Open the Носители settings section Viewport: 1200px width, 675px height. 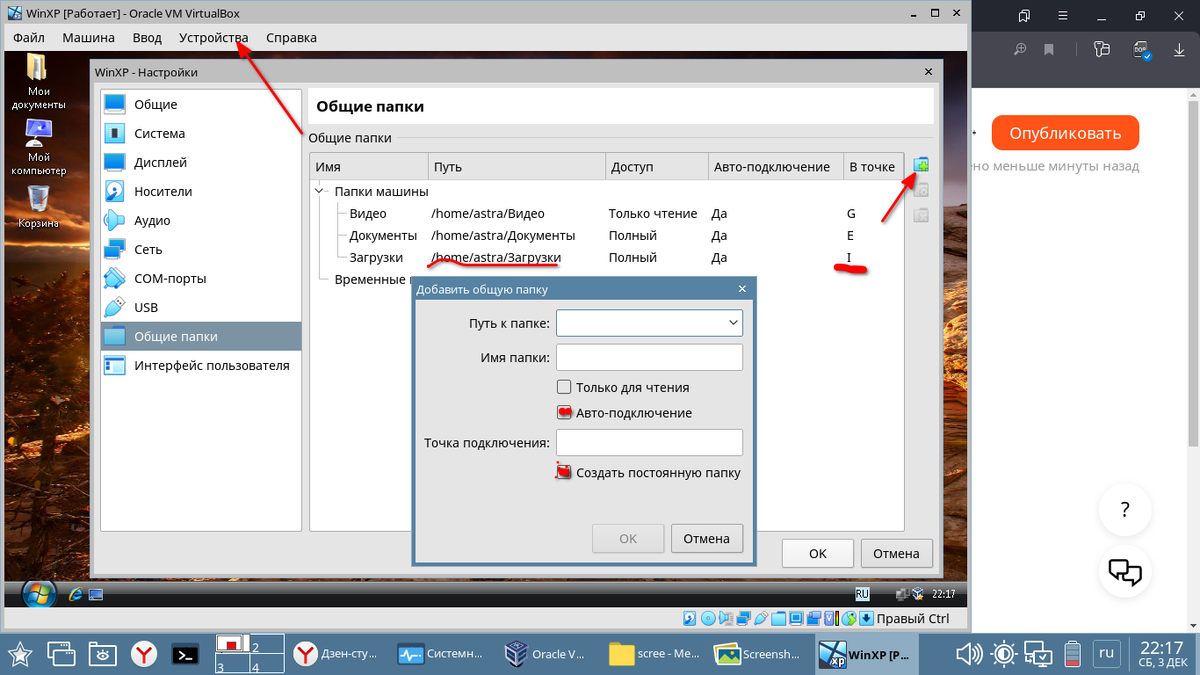[200, 191]
